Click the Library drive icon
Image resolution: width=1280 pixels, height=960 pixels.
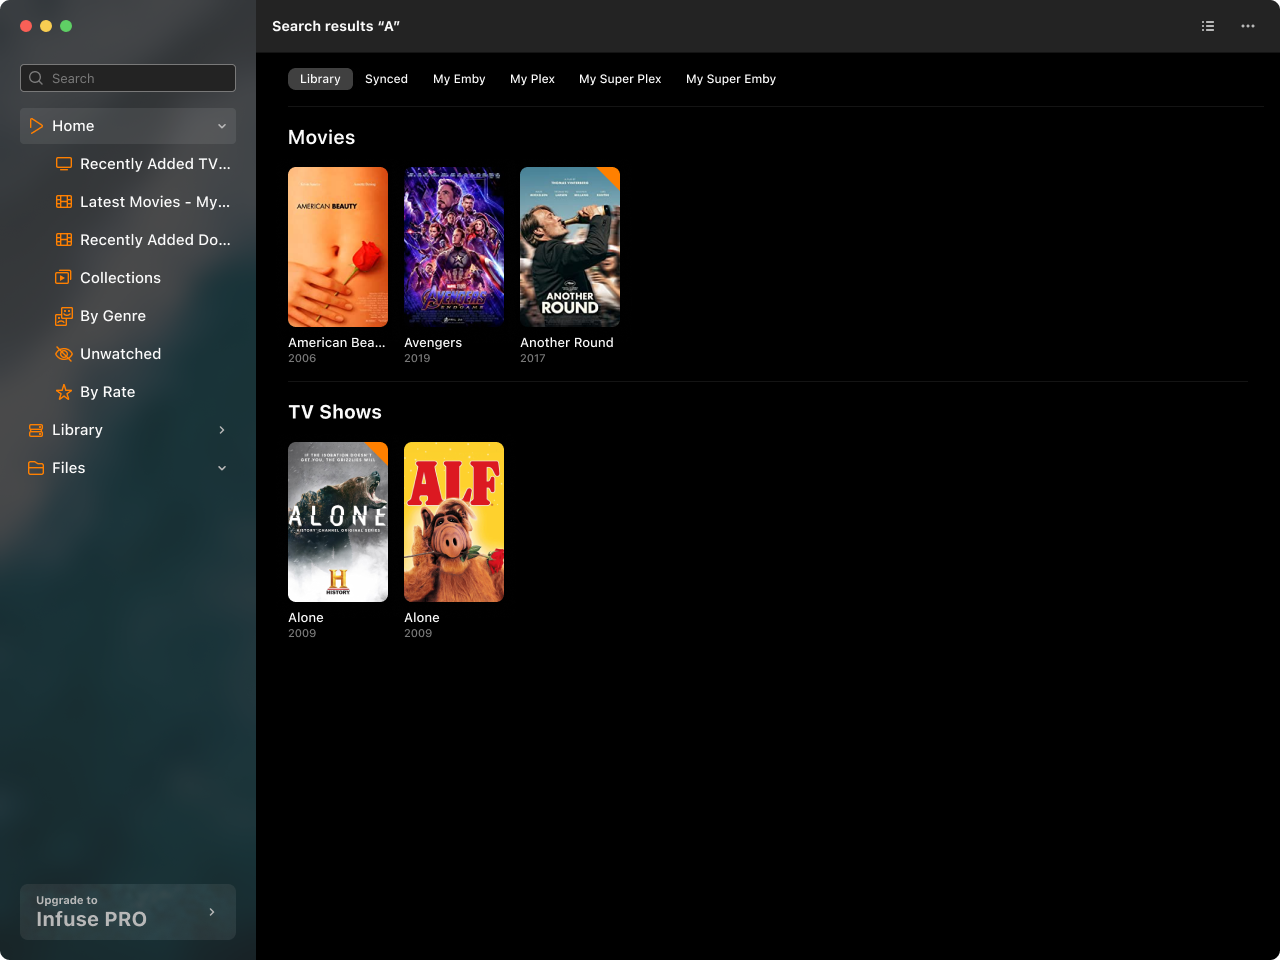tap(36, 430)
